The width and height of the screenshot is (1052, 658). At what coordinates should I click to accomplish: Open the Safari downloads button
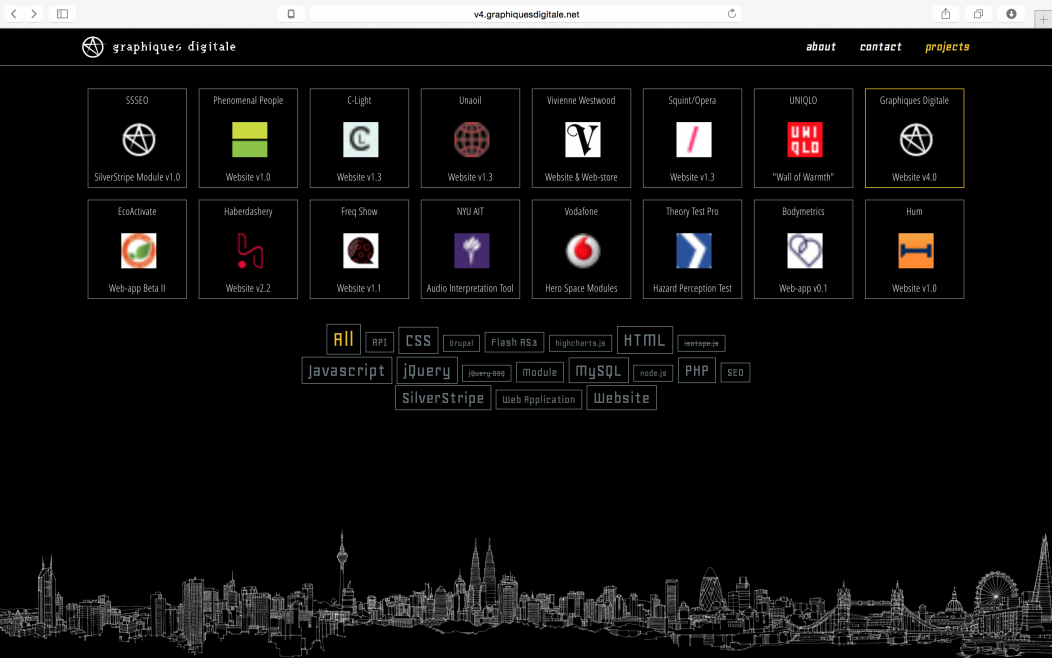coord(1011,13)
